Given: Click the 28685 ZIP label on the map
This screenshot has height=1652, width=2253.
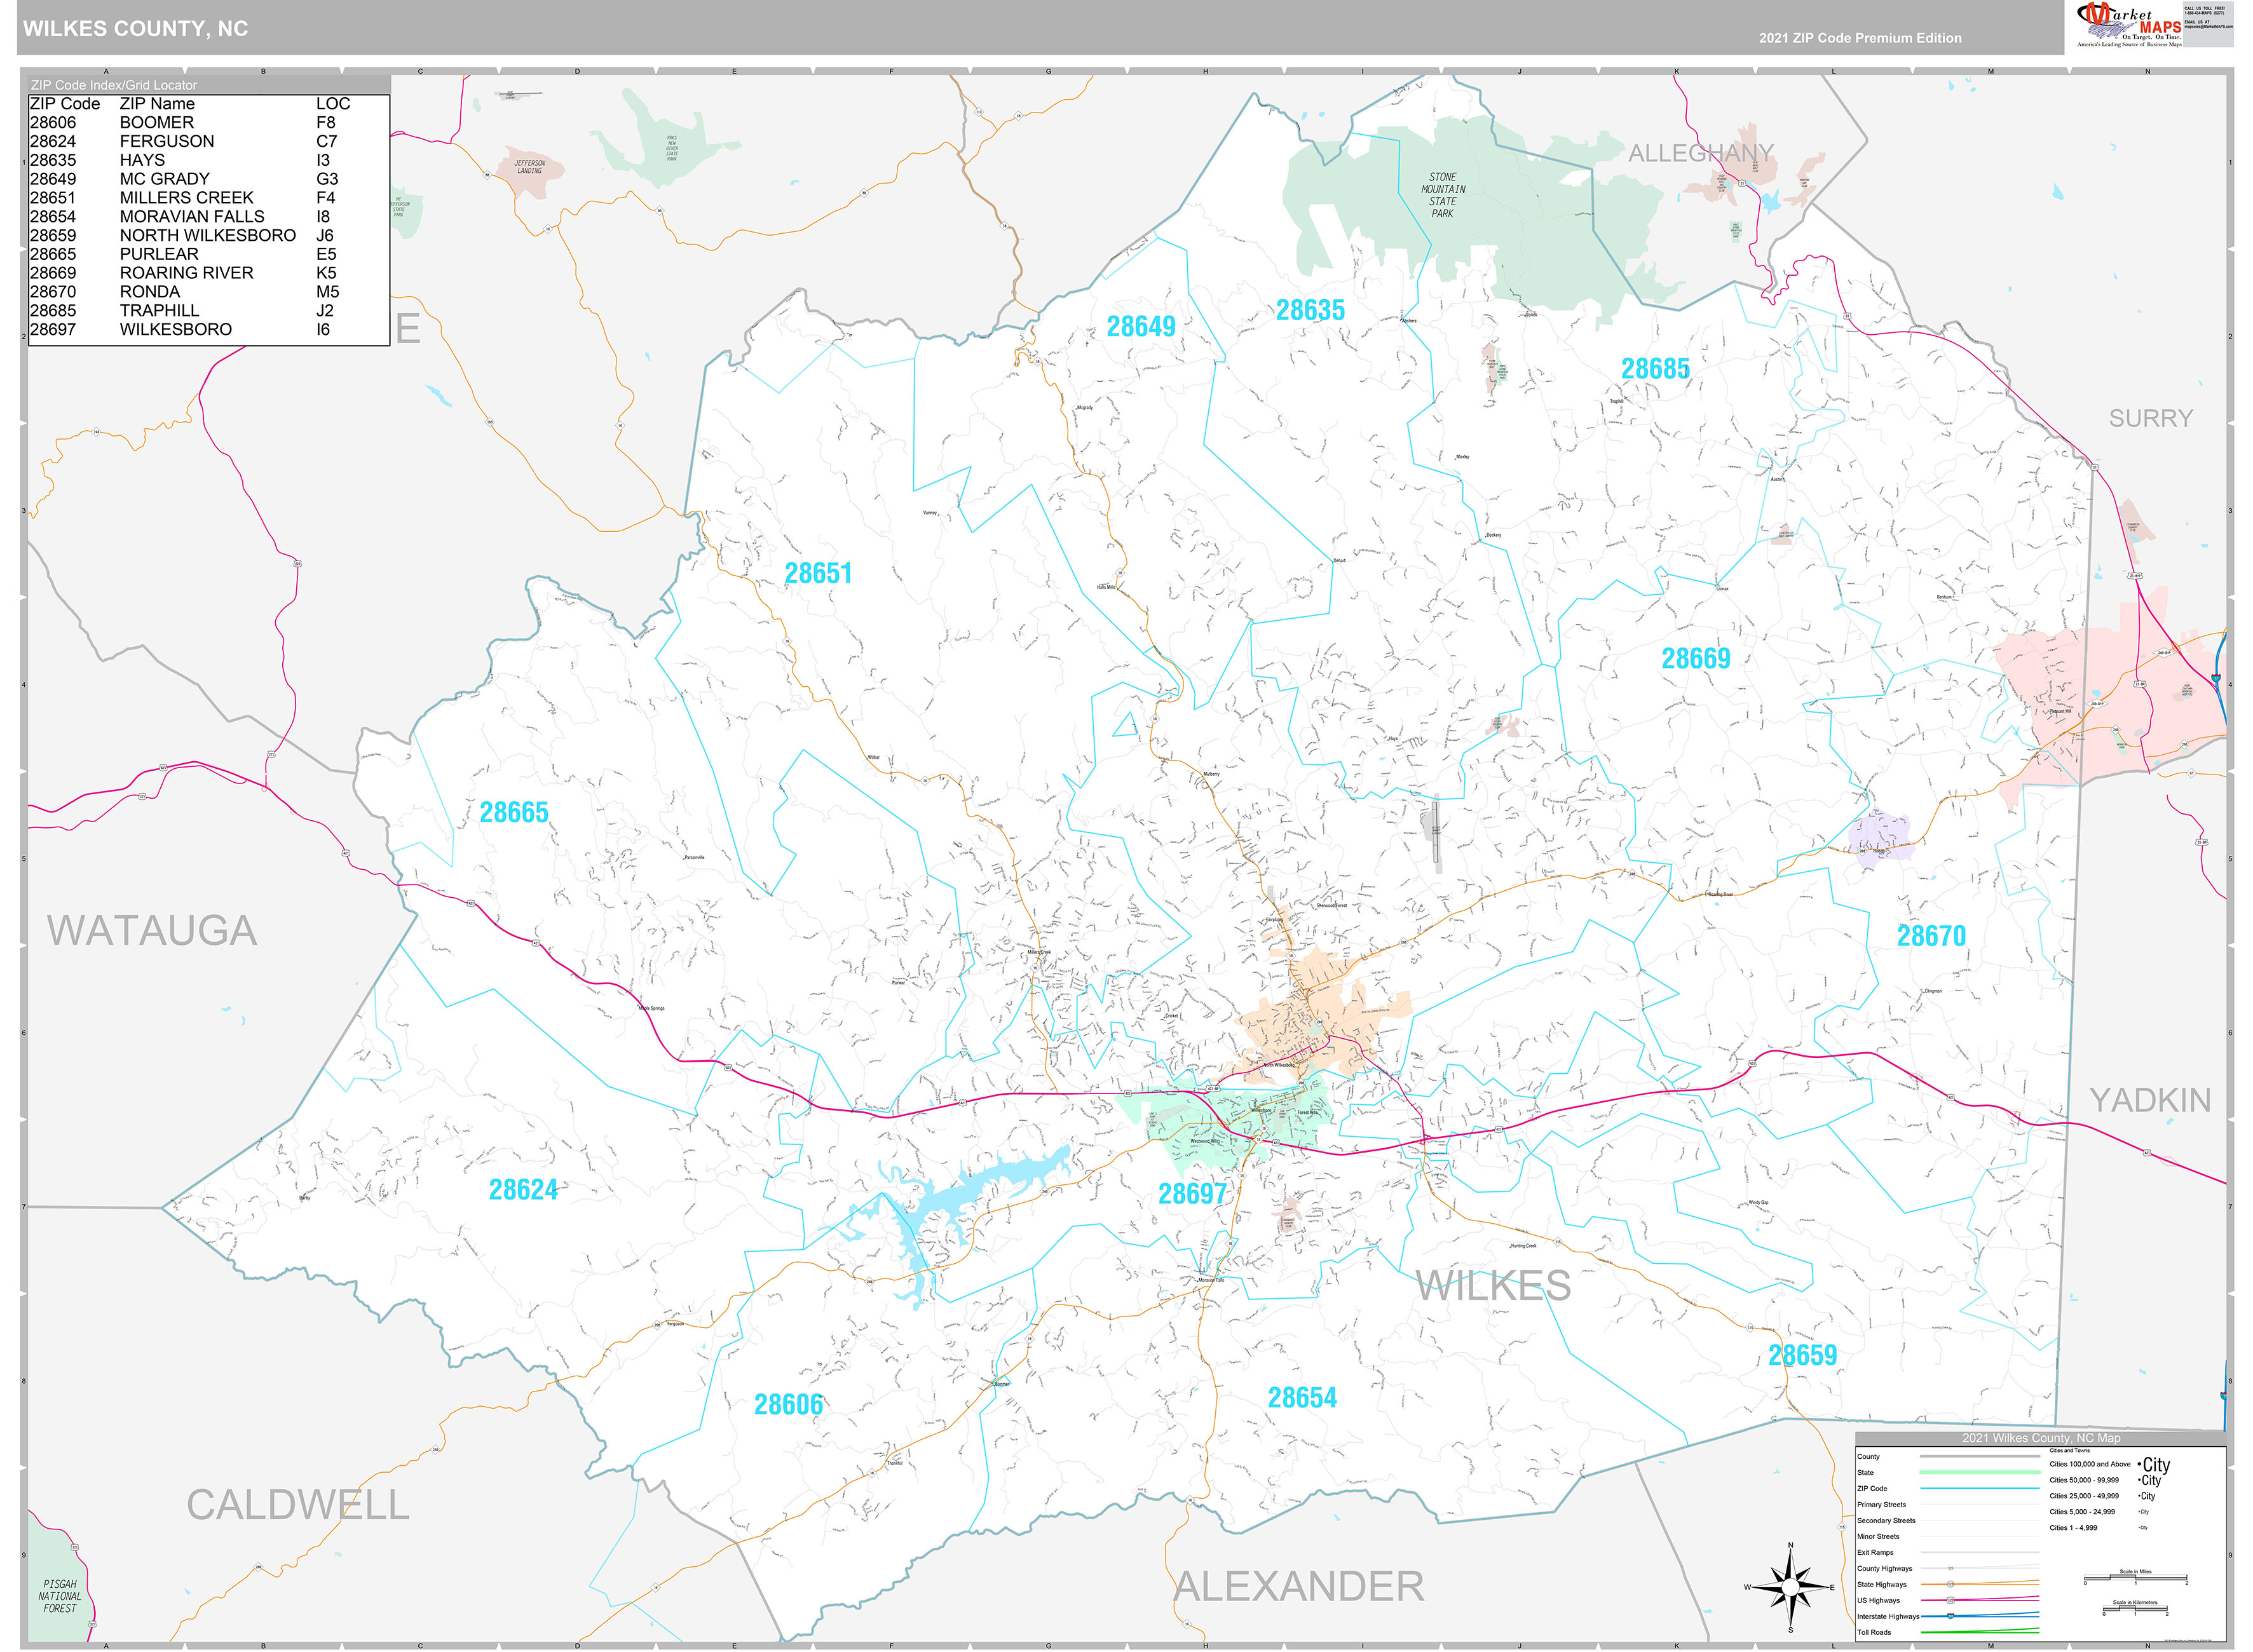Looking at the screenshot, I should coord(1655,369).
